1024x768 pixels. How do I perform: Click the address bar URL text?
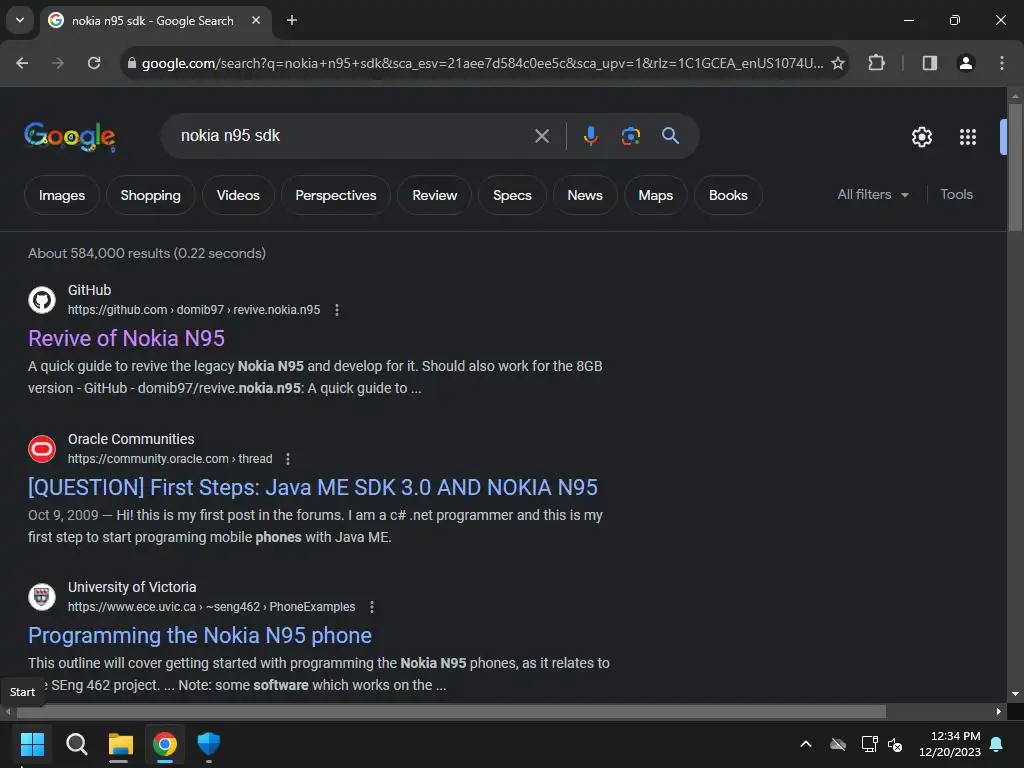(x=482, y=63)
